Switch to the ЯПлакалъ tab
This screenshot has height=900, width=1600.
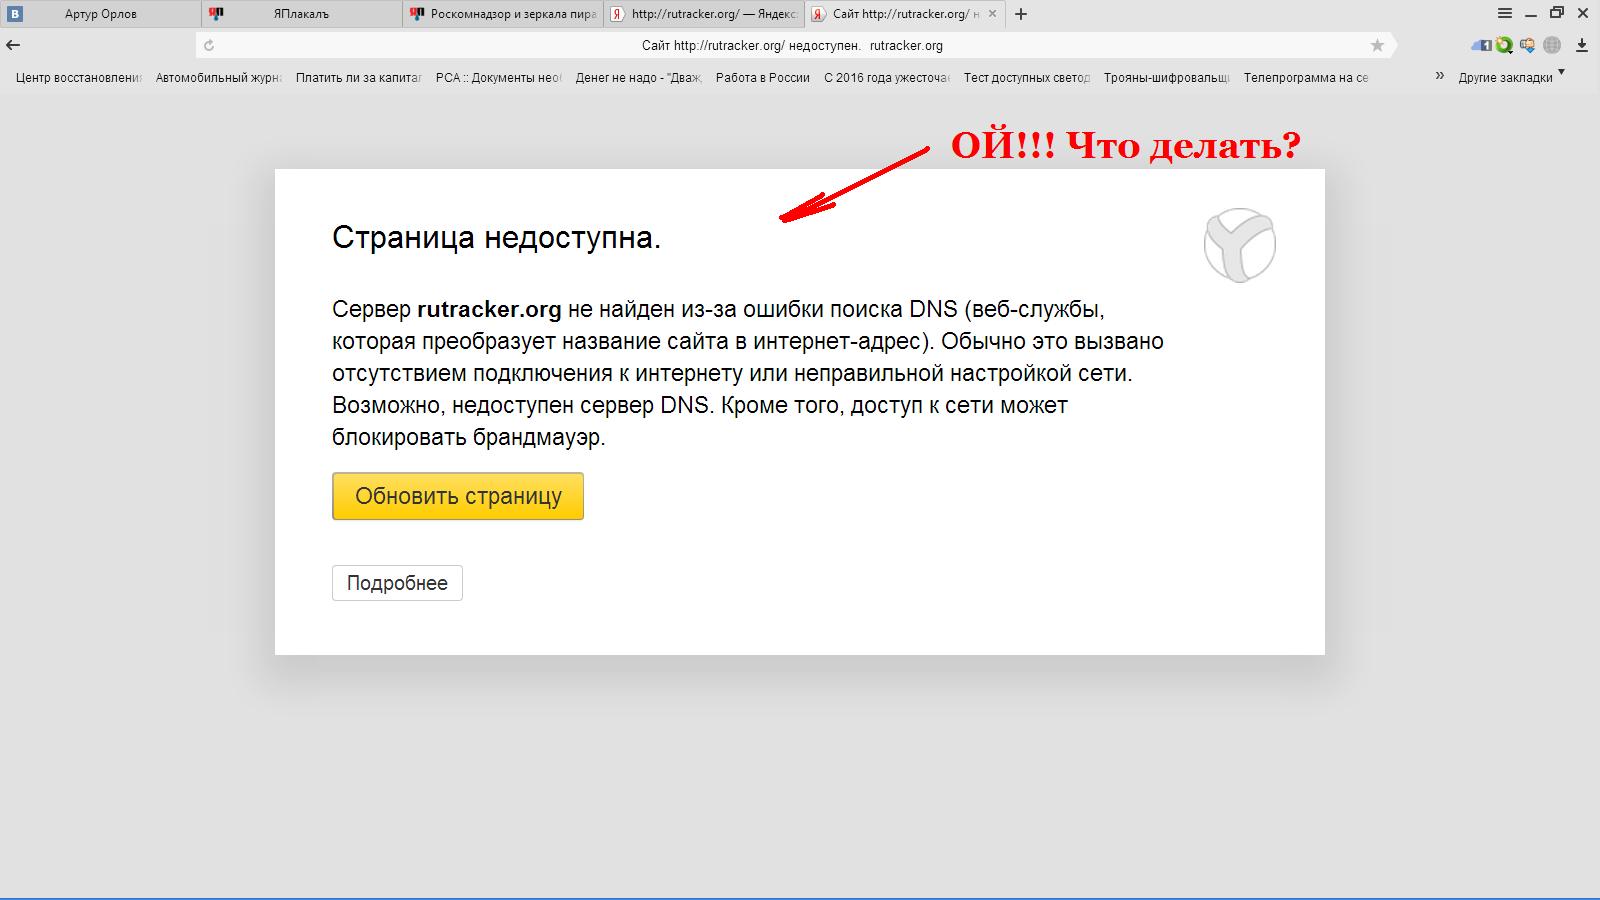300,14
